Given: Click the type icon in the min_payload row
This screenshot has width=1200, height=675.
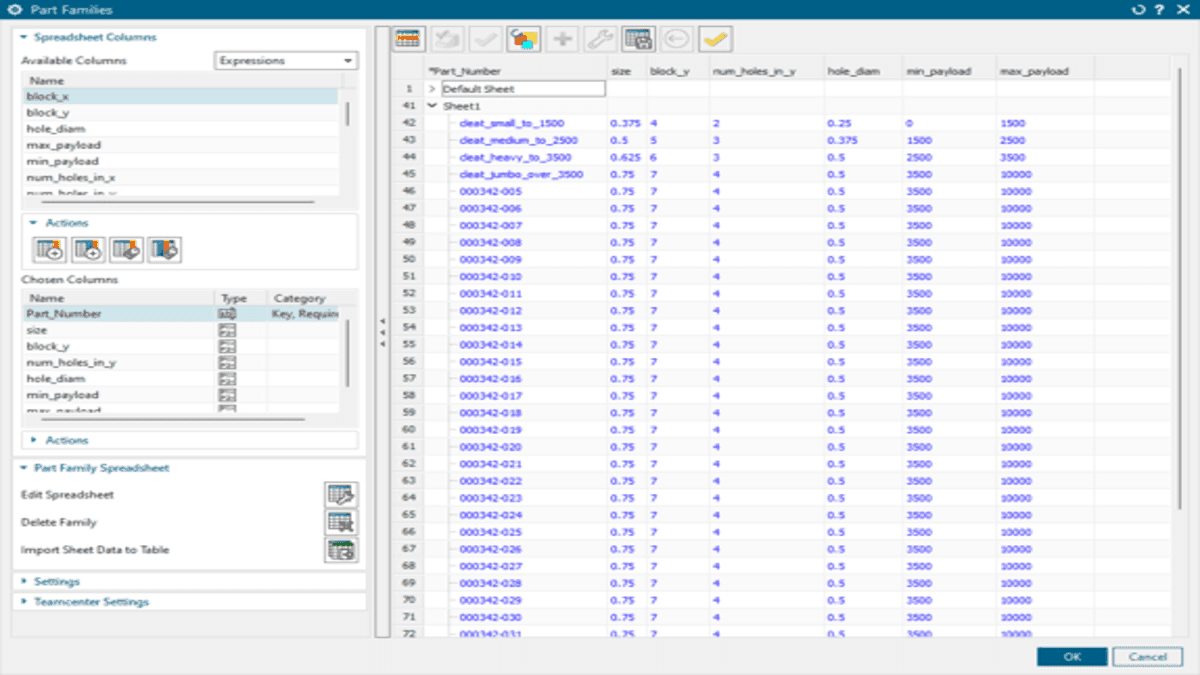Looking at the screenshot, I should [227, 395].
